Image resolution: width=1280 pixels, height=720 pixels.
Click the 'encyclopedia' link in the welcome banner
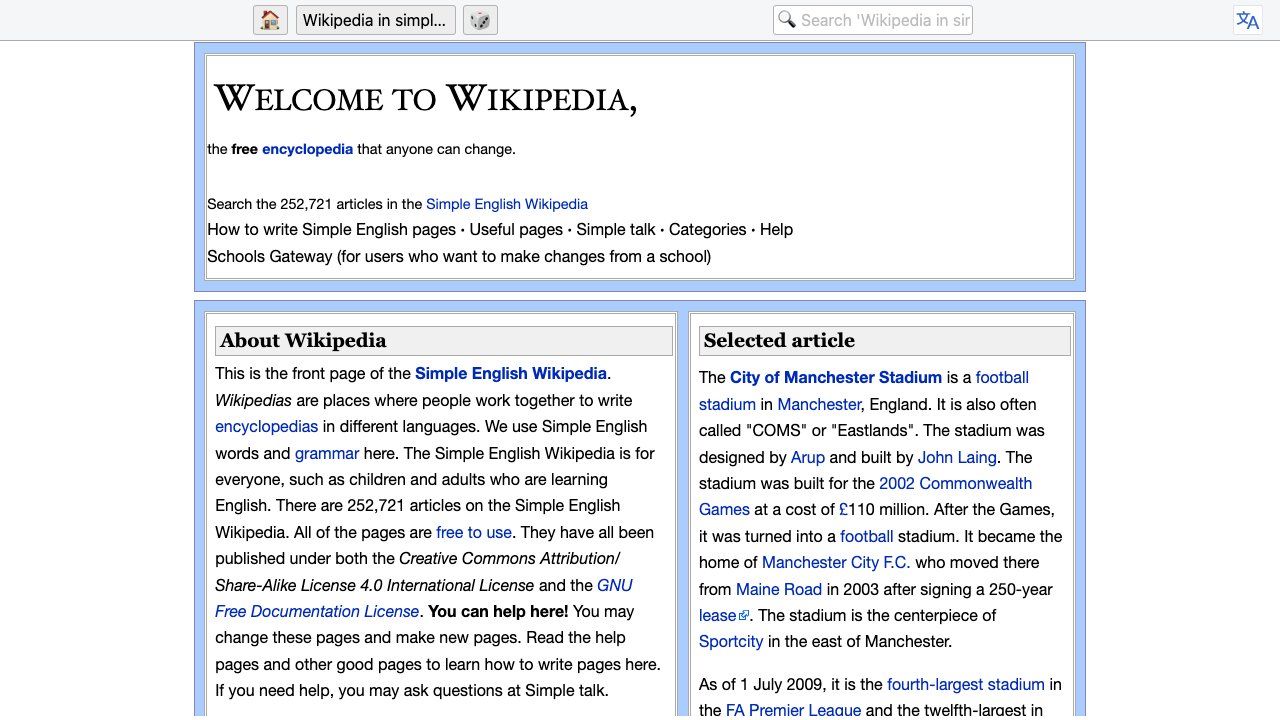(x=307, y=149)
